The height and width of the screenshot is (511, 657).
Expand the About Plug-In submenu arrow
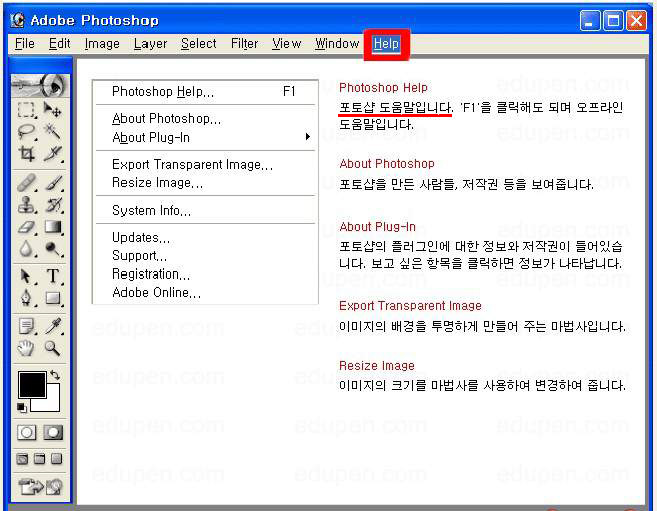pos(308,137)
